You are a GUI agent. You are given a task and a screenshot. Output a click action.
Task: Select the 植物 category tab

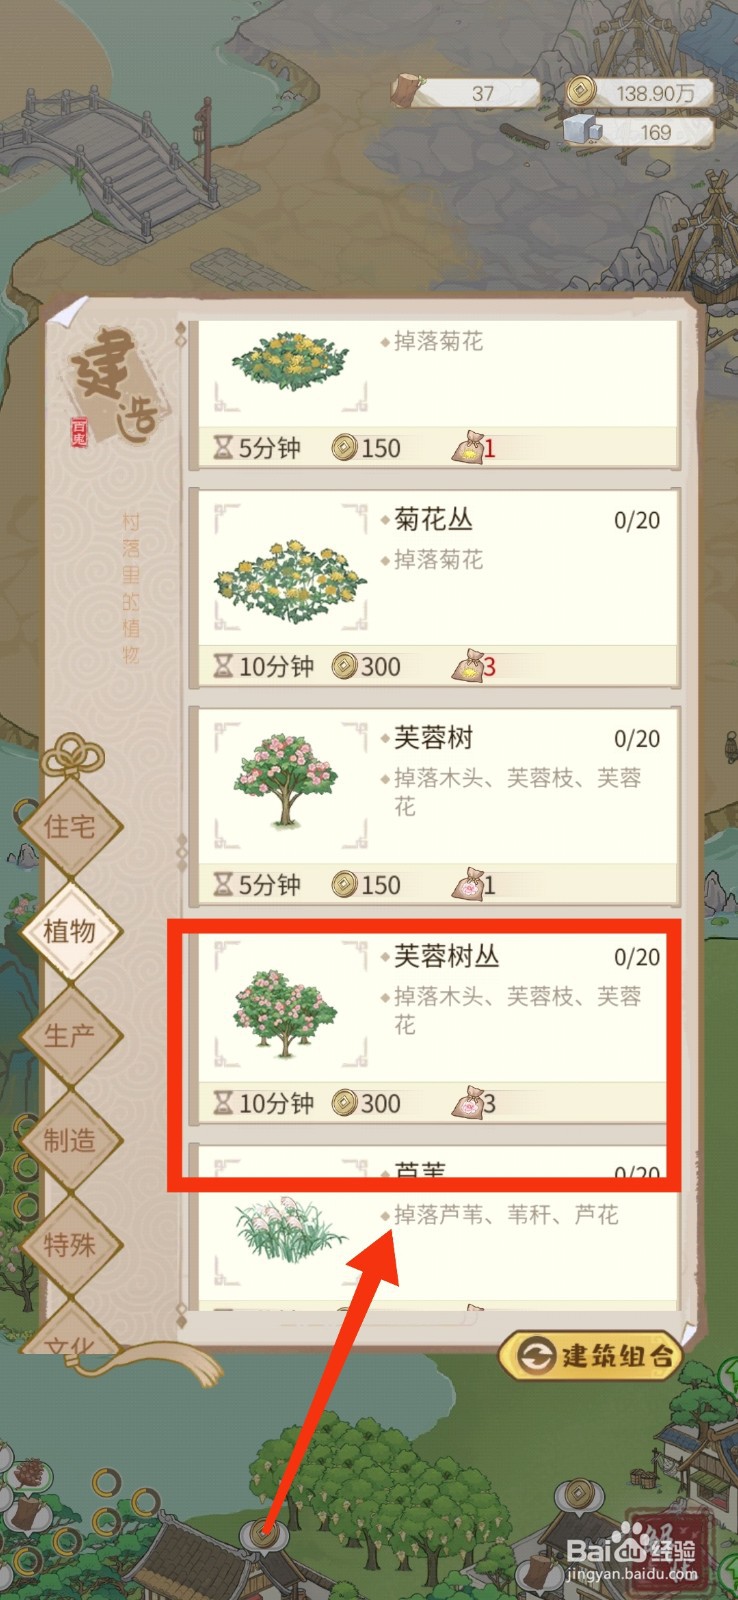(x=70, y=931)
